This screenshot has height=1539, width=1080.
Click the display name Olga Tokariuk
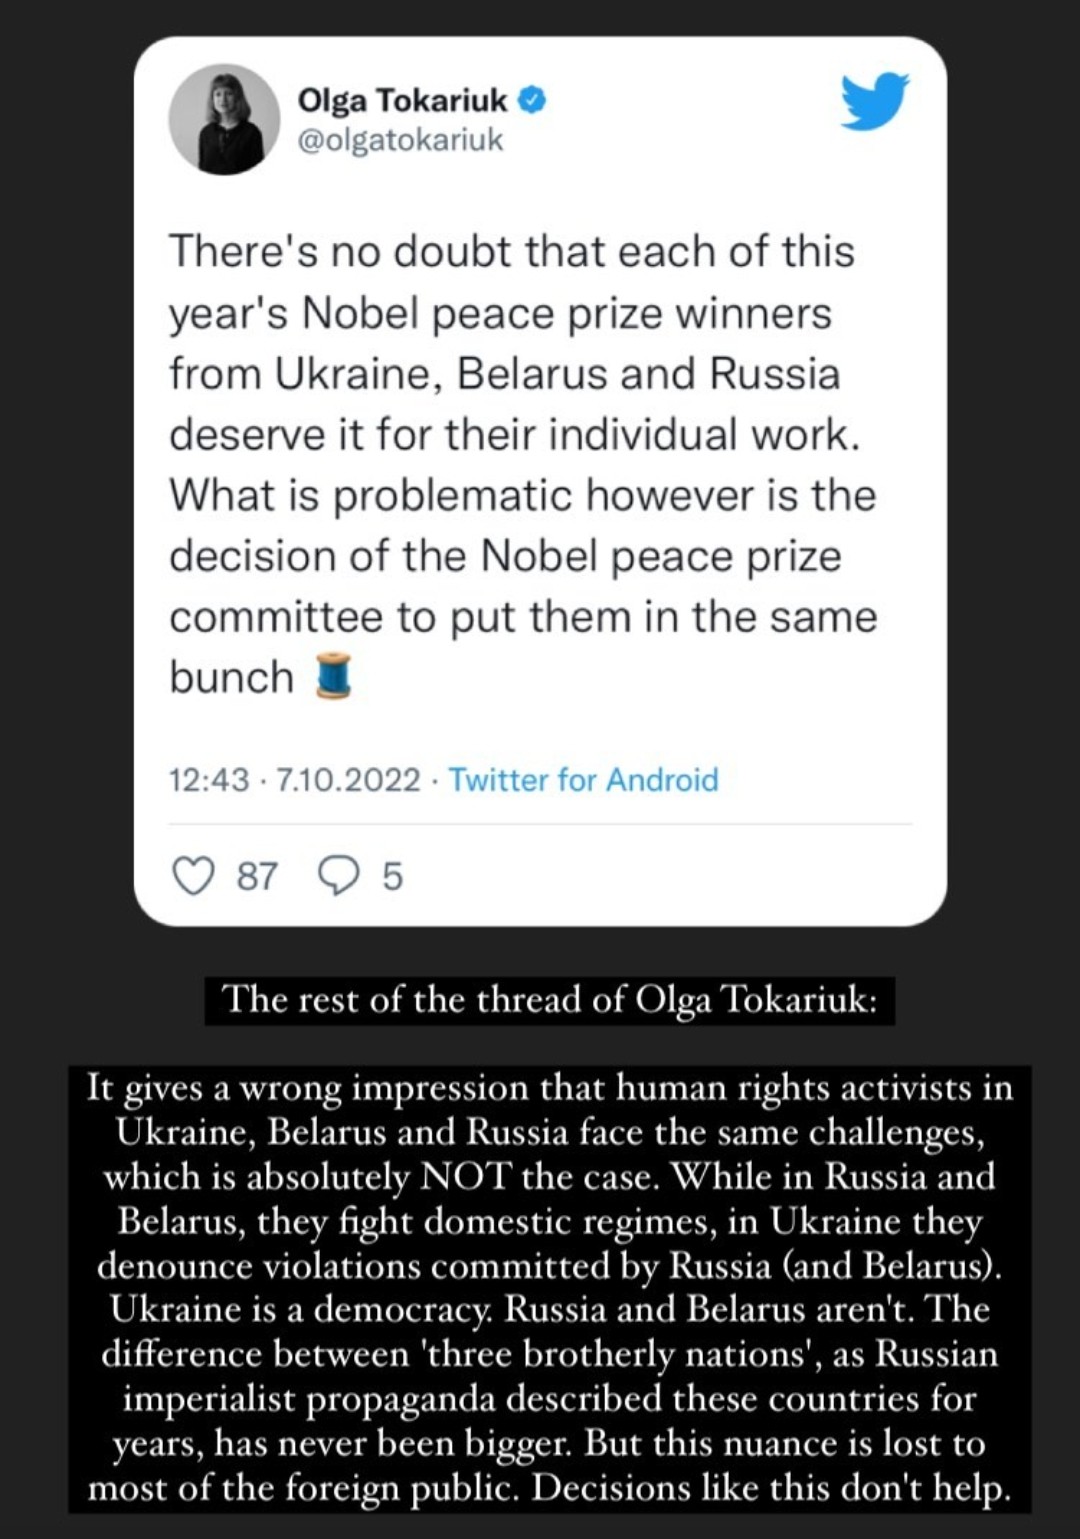tap(403, 100)
